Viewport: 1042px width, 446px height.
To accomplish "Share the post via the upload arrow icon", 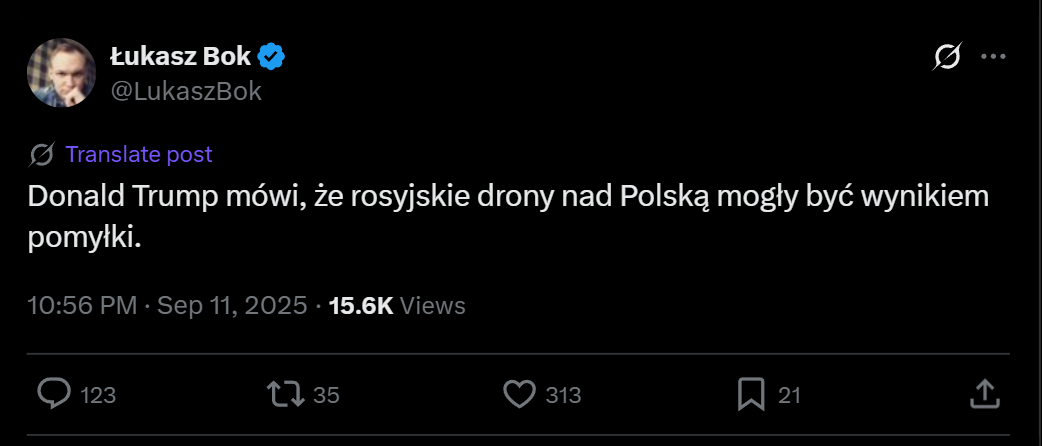I will (983, 393).
